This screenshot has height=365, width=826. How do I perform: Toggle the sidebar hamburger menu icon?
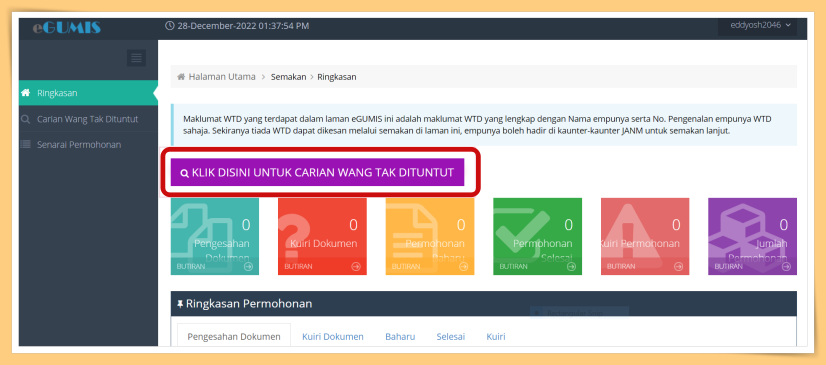coord(136,58)
